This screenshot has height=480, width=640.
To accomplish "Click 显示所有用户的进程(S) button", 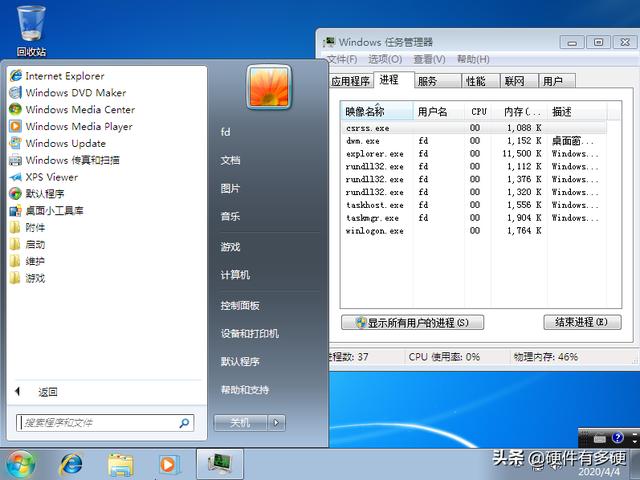I will [413, 322].
